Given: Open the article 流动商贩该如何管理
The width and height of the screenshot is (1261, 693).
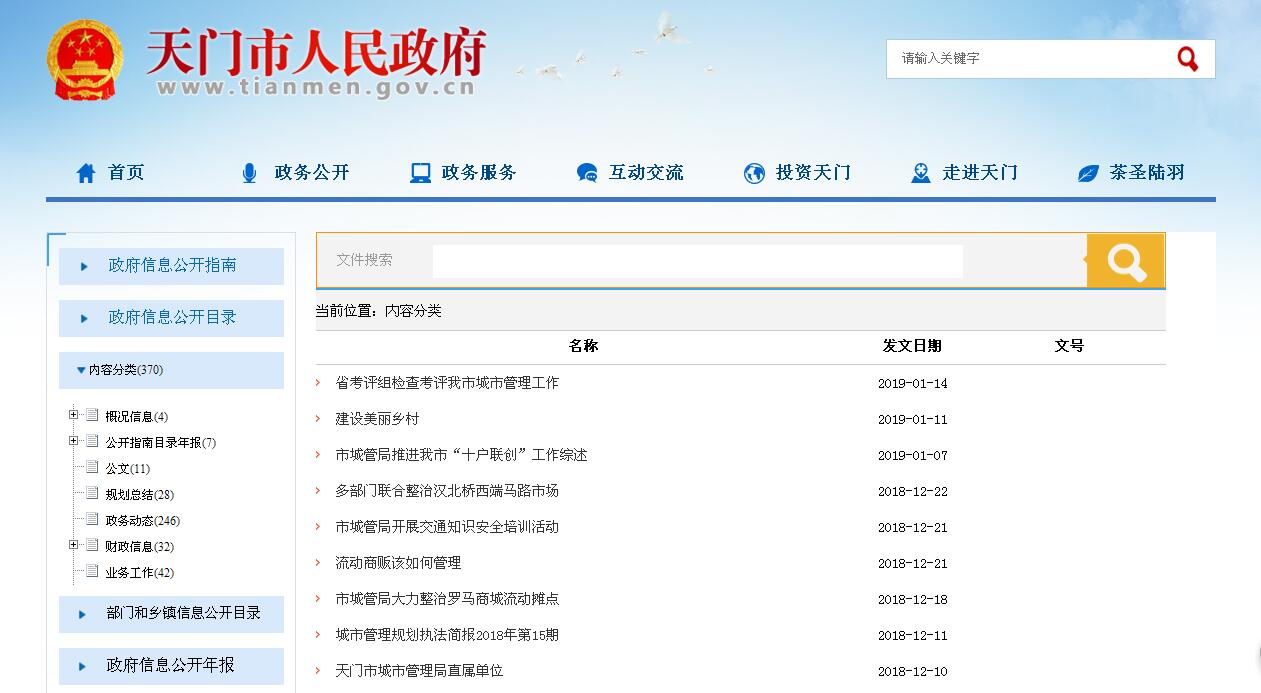Looking at the screenshot, I should point(398,563).
